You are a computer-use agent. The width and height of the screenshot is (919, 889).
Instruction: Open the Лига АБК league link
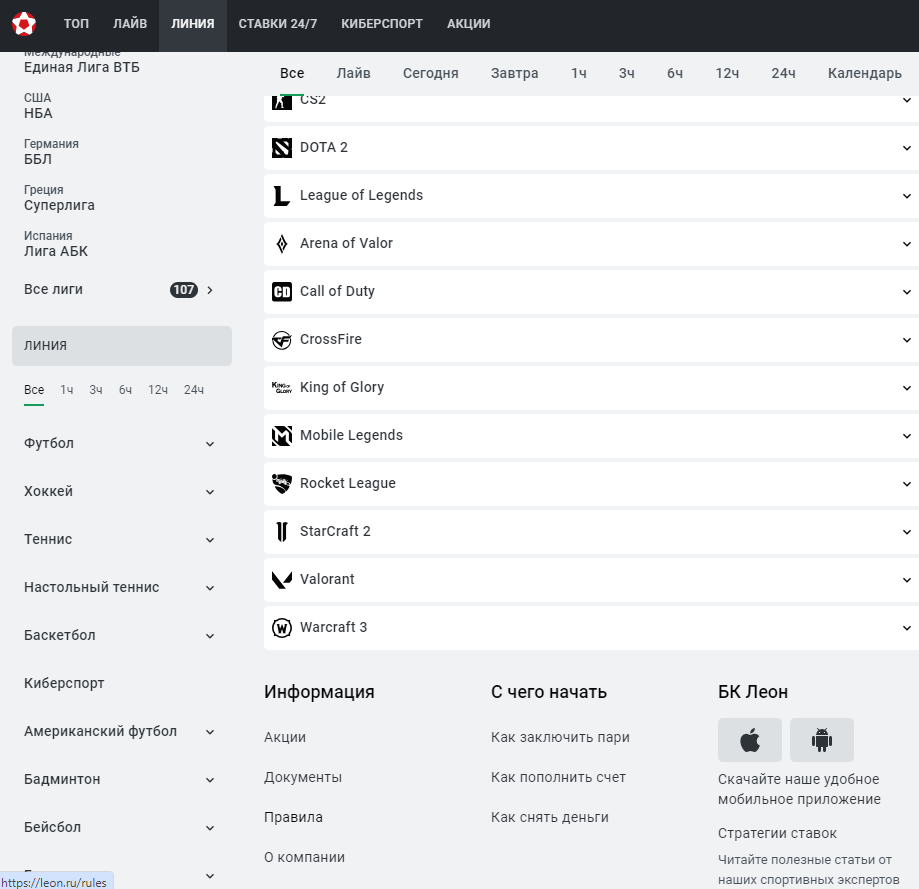coord(56,251)
